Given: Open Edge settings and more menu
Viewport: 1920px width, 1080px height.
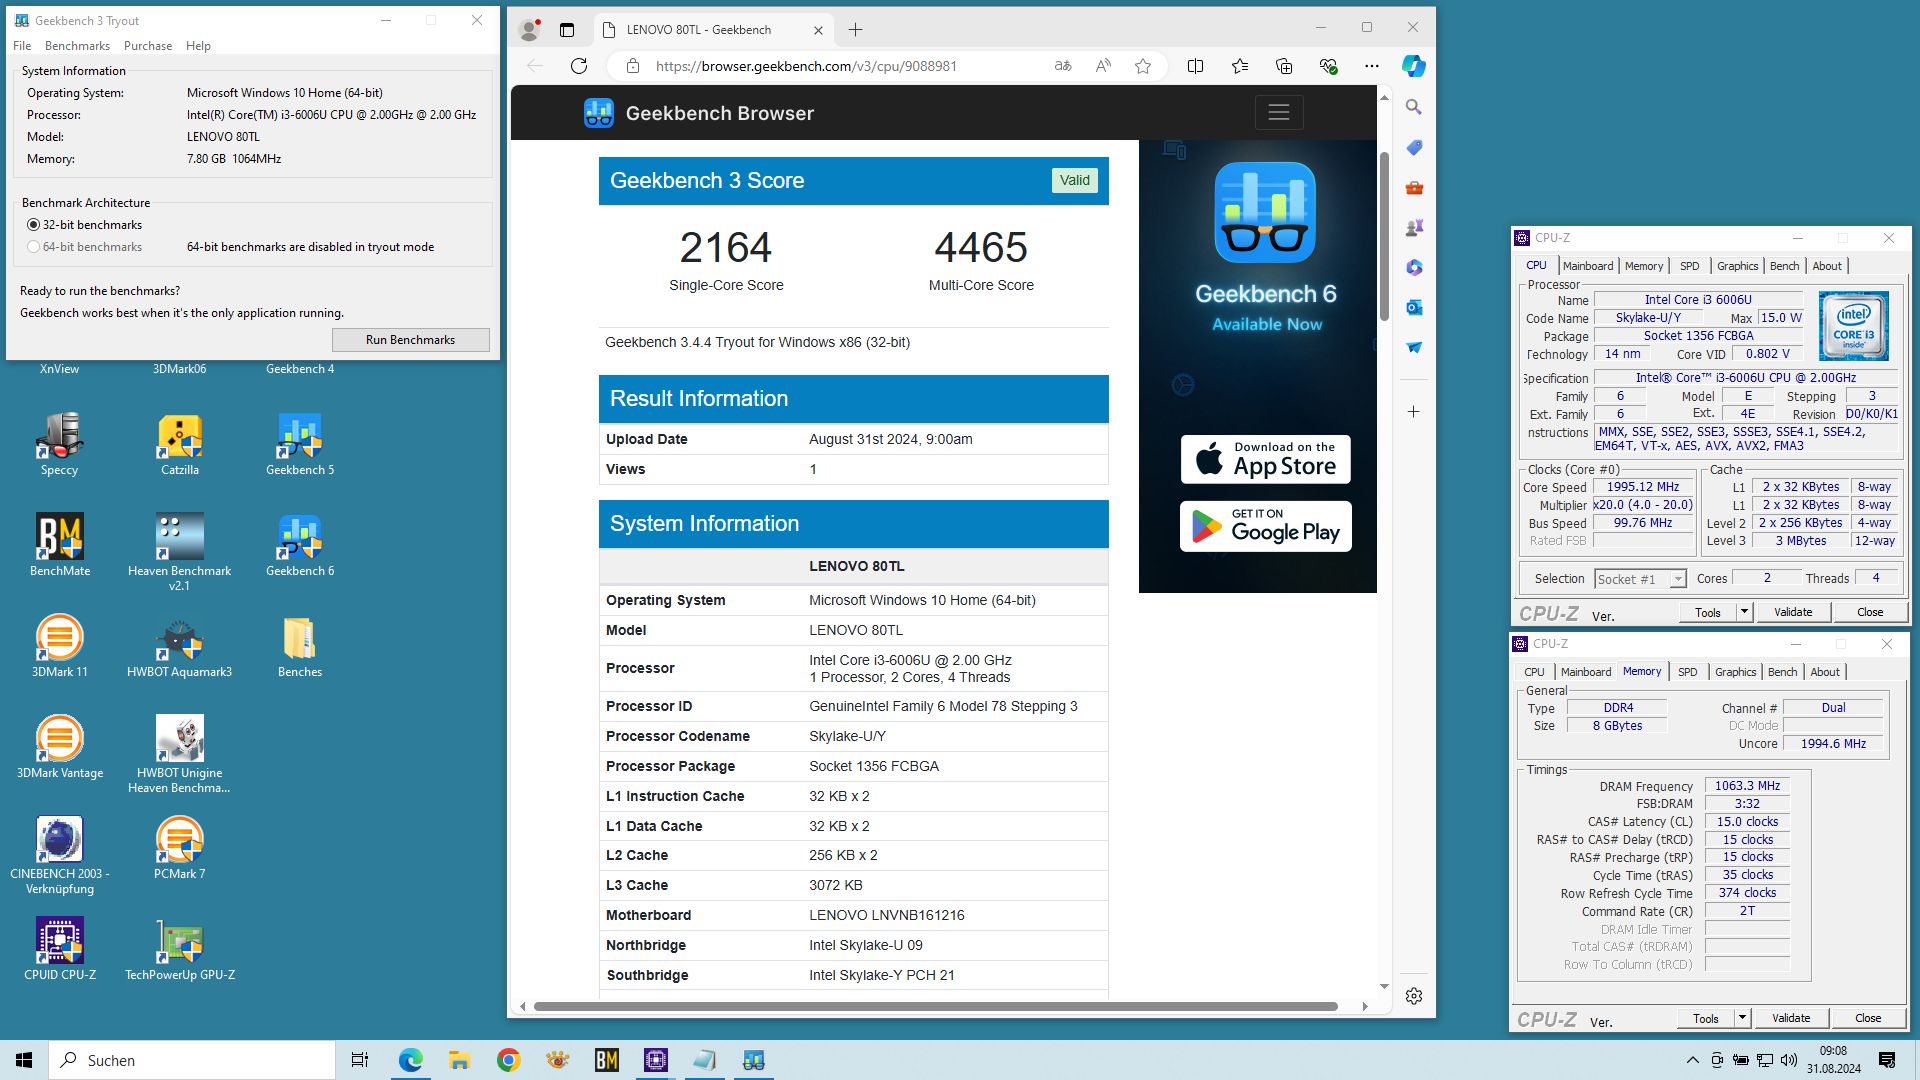Looking at the screenshot, I should [x=1371, y=66].
